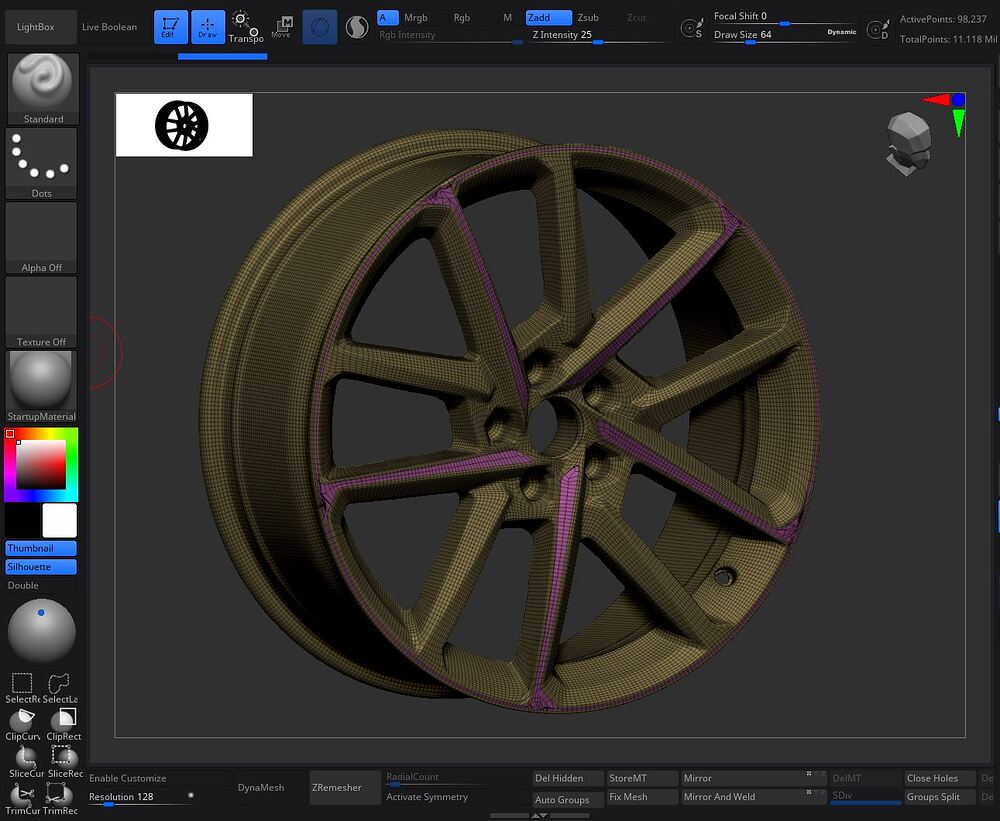Viewport: 1000px width, 821px height.
Task: Adjust the Draw Size slider
Action: 769,36
